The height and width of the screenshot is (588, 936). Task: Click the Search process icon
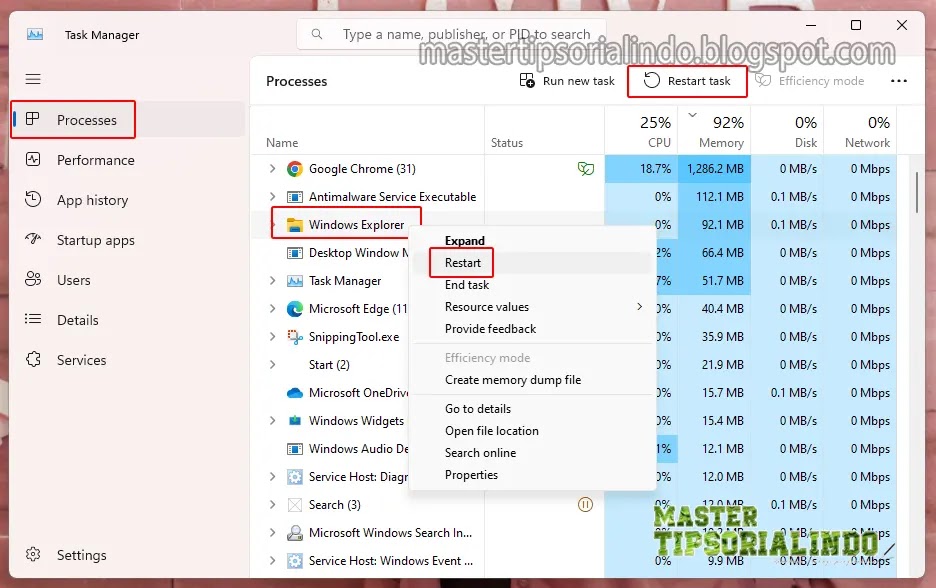click(x=294, y=505)
